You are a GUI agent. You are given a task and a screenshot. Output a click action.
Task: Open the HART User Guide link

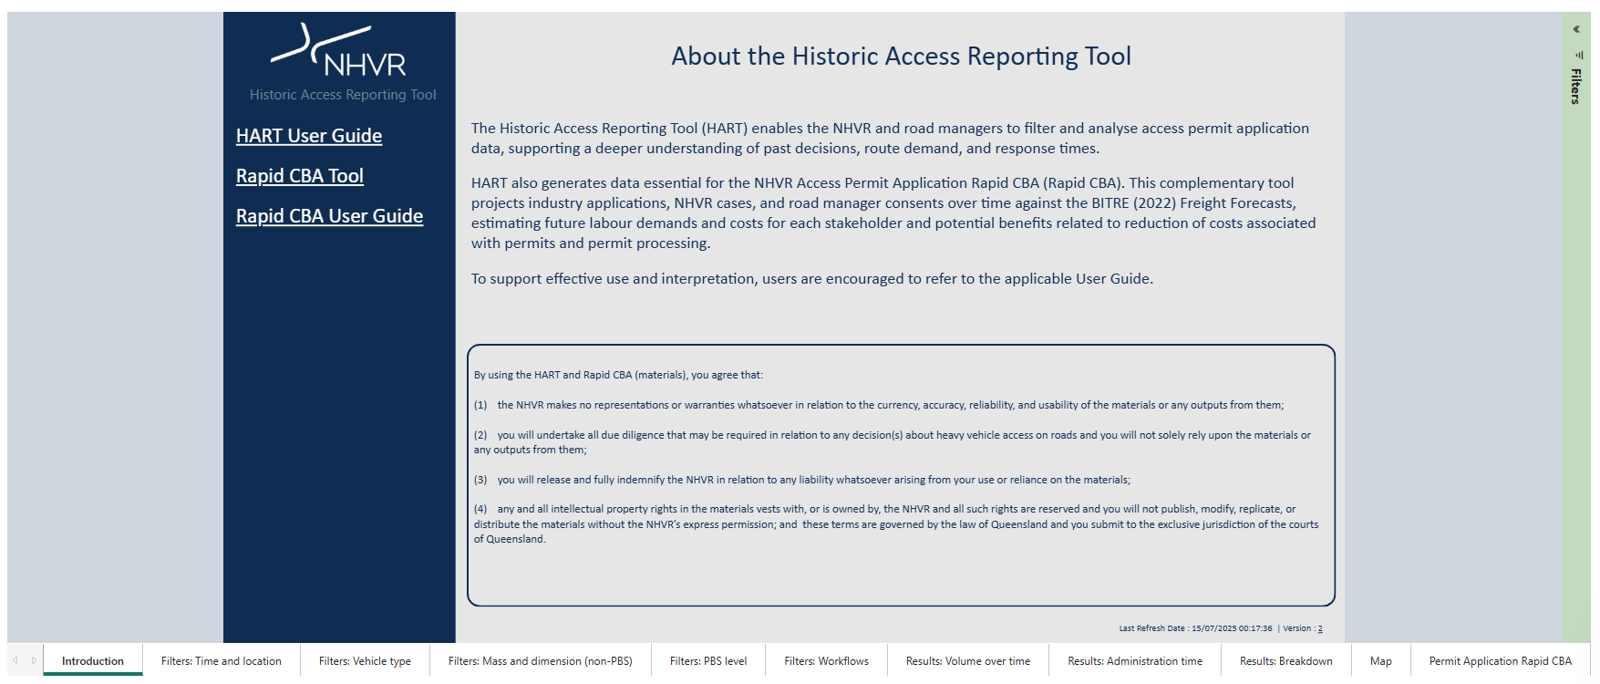click(x=309, y=135)
